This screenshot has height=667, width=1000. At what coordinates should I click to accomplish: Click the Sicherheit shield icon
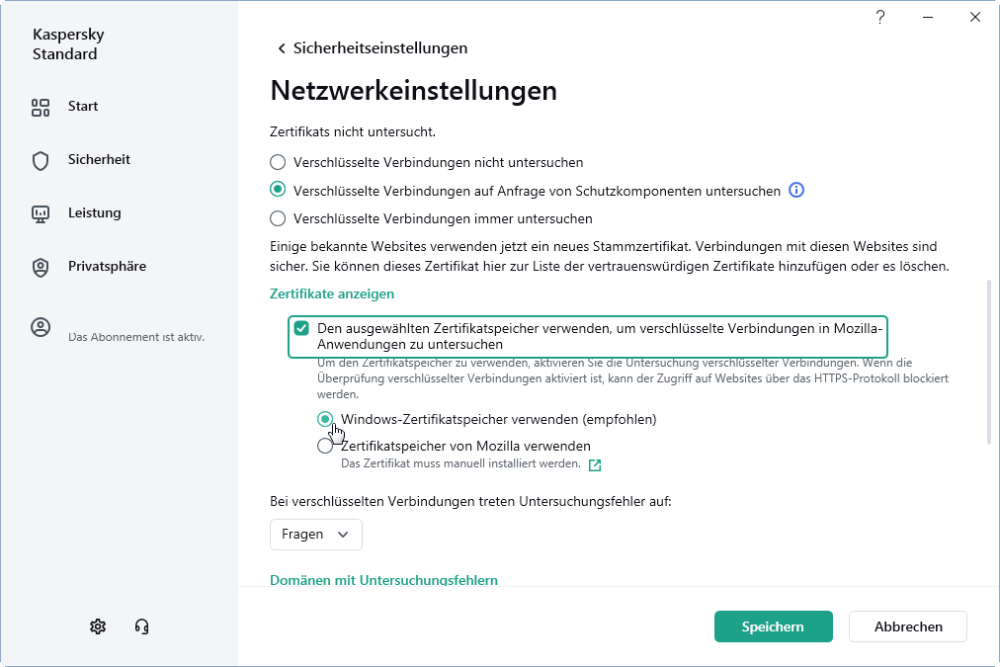41,160
